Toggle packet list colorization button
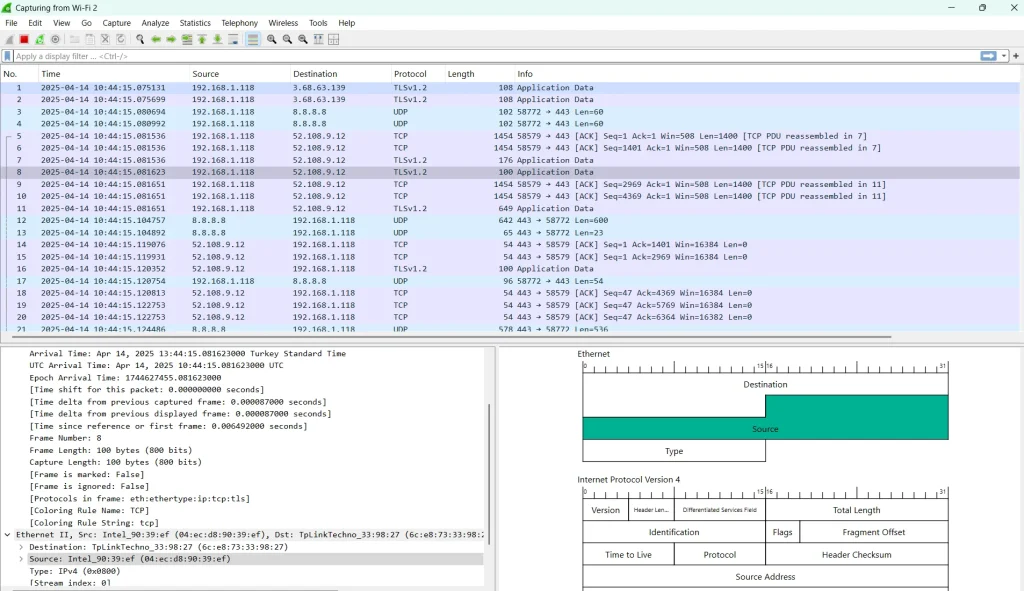The width and height of the screenshot is (1024, 591). click(x=252, y=39)
